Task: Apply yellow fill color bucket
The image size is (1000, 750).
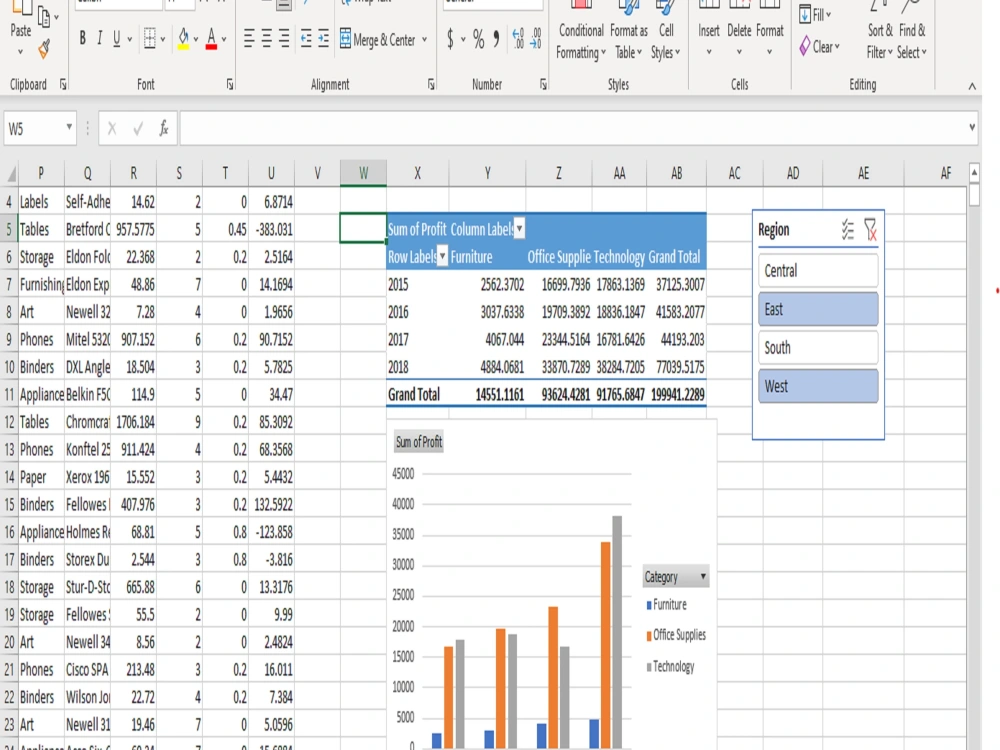Action: click(x=183, y=38)
